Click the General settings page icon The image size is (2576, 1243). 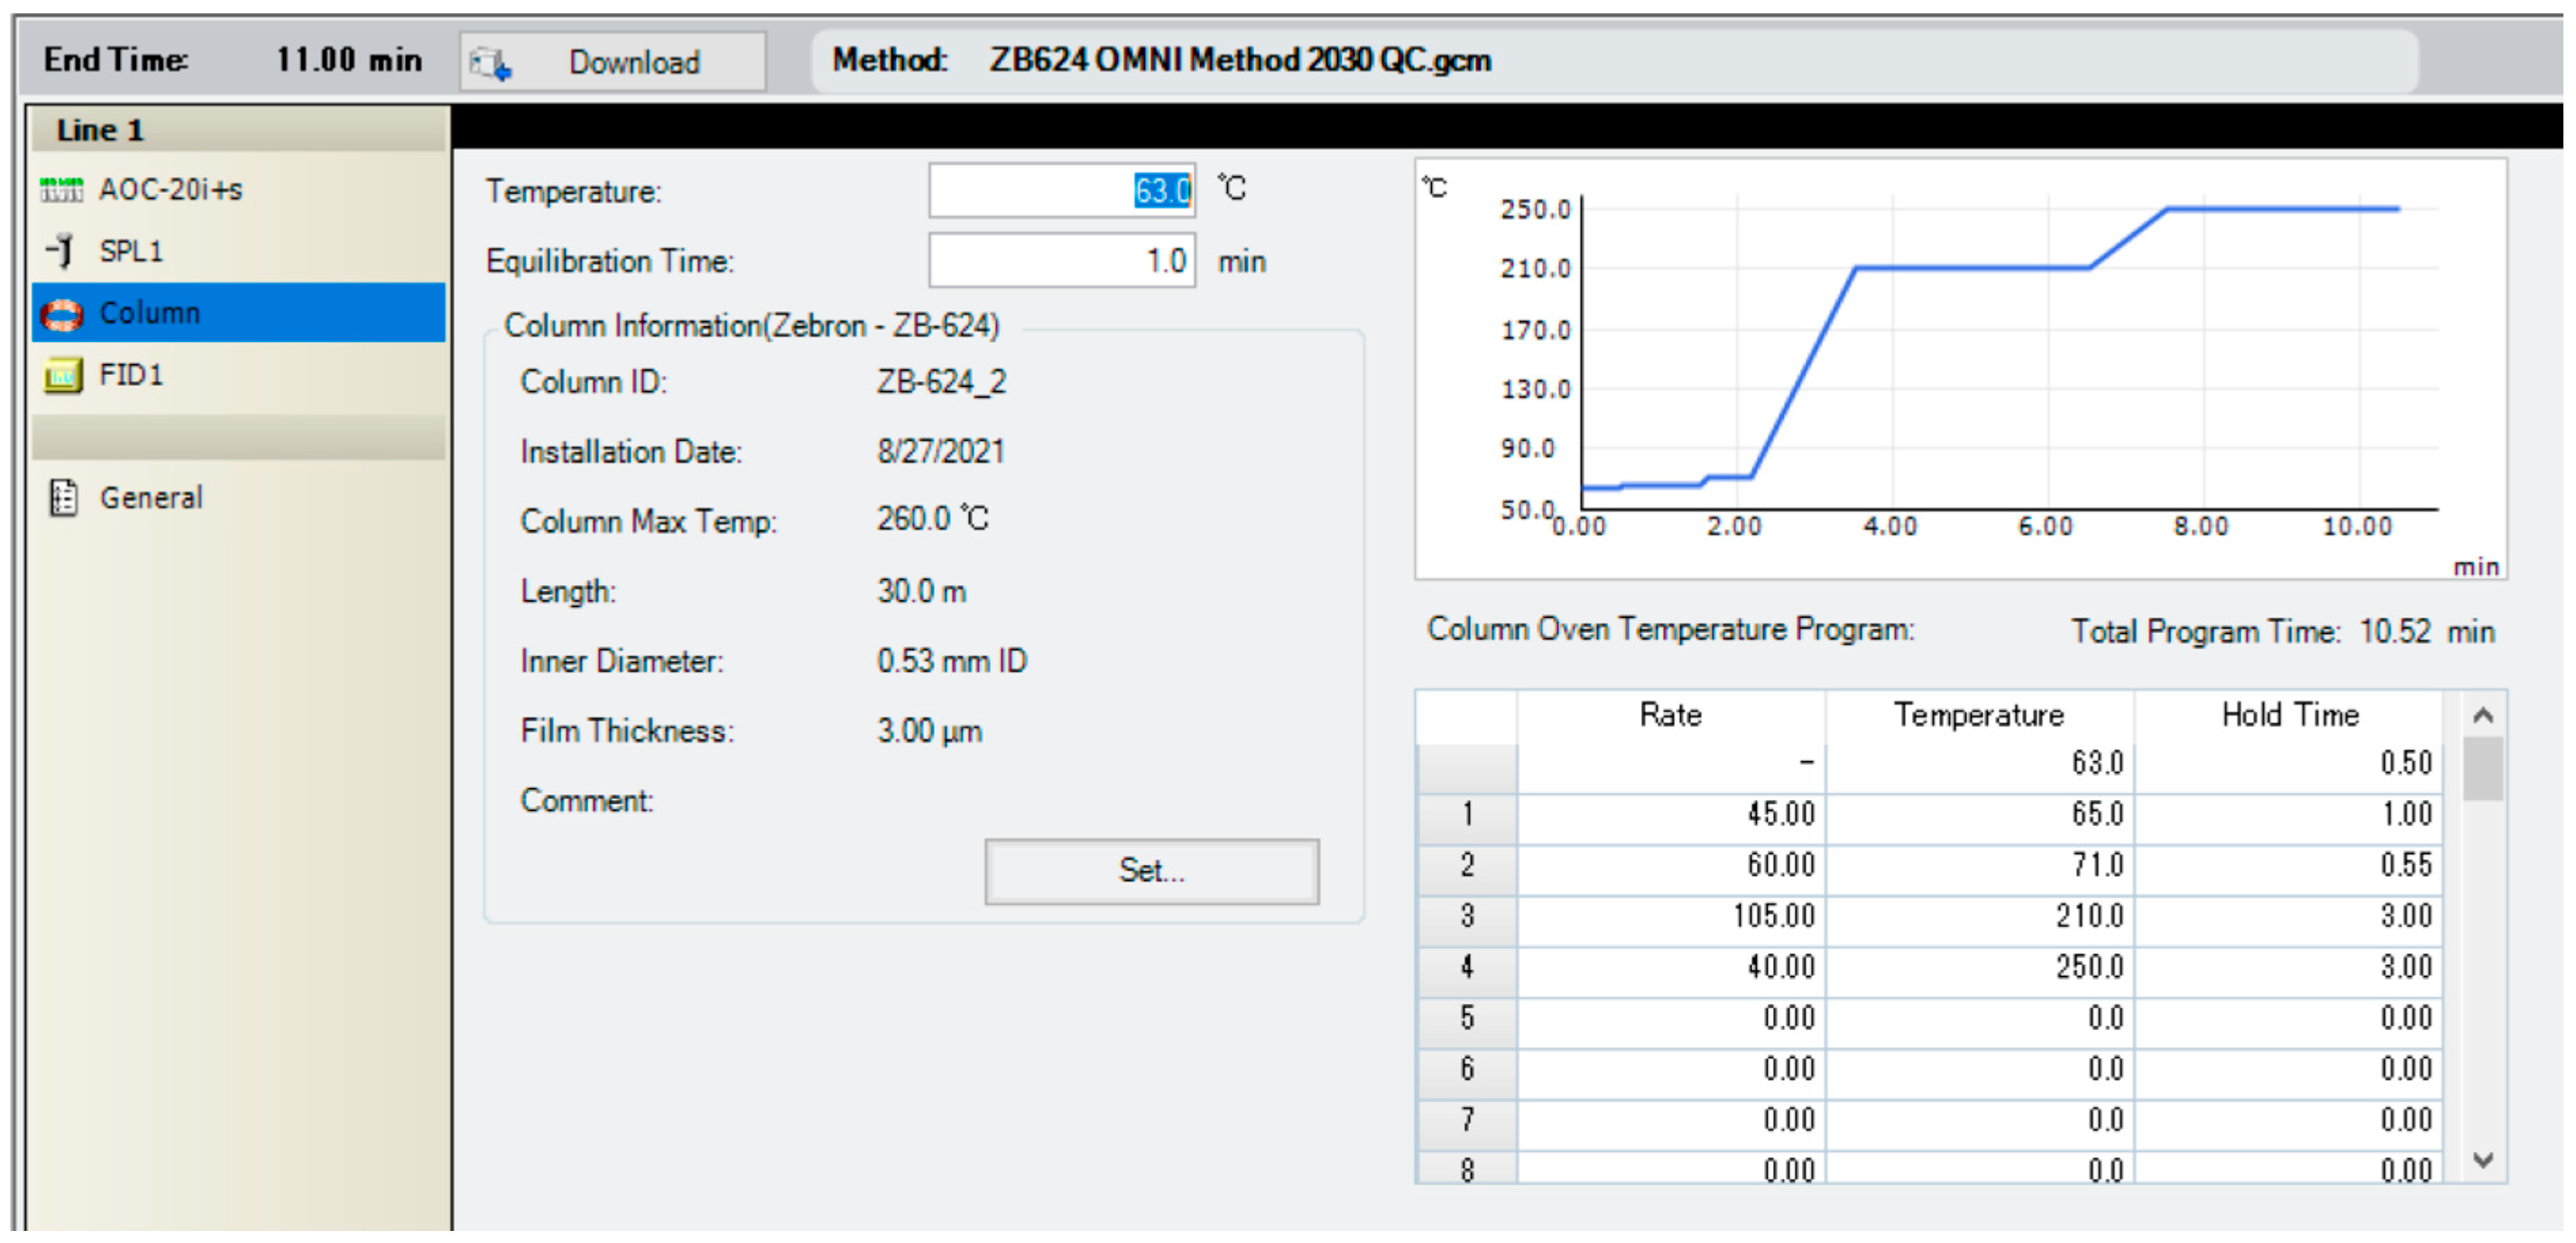click(63, 497)
